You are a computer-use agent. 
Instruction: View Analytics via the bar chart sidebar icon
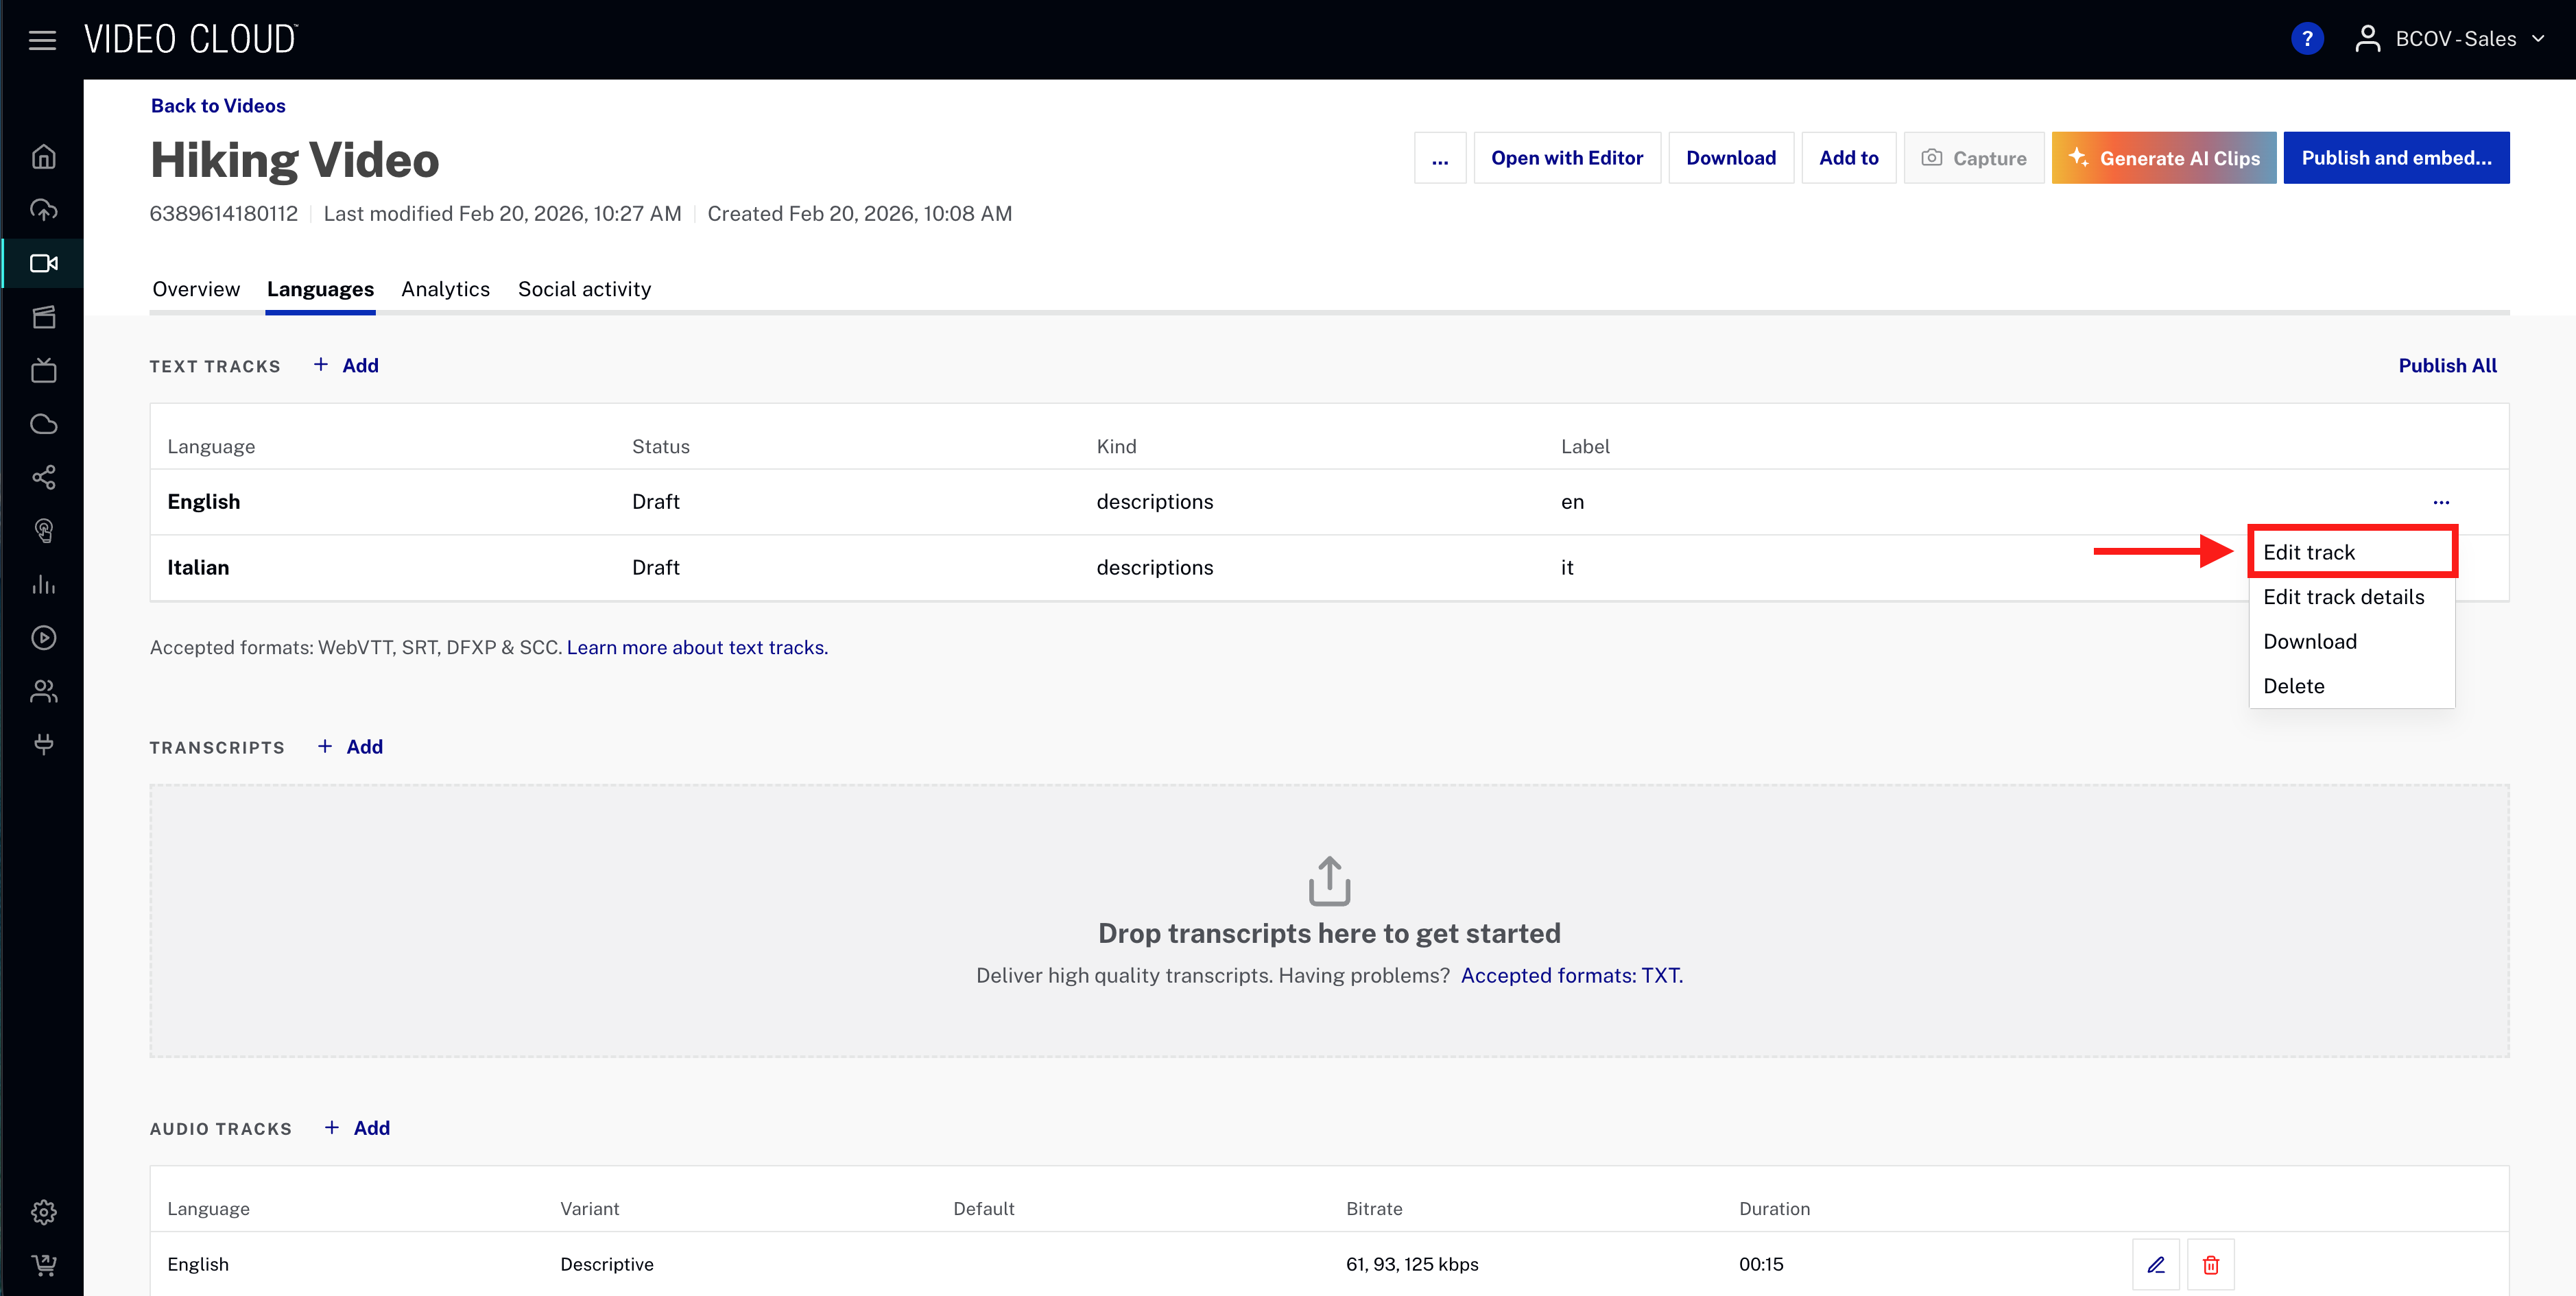point(44,585)
